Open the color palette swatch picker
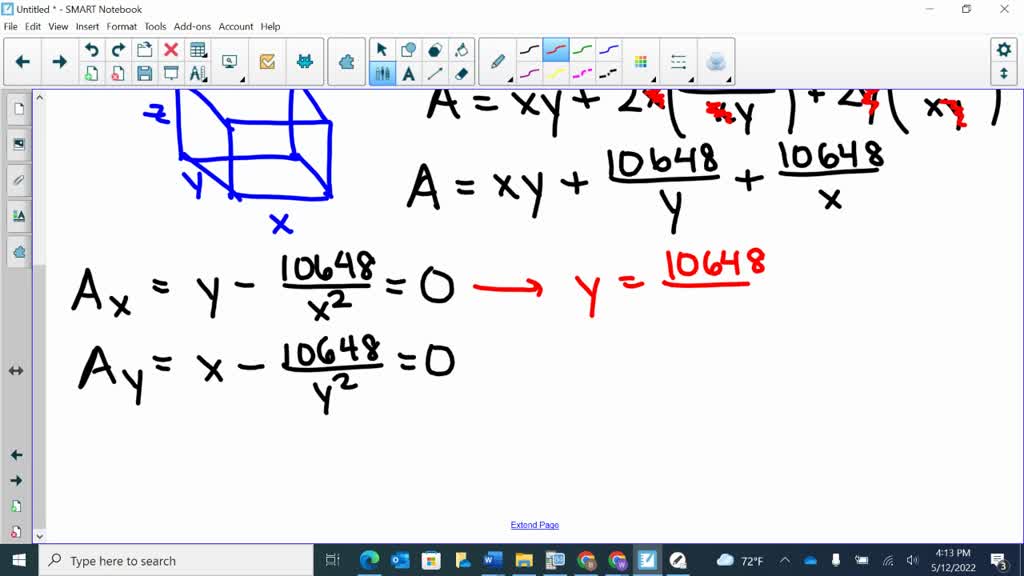 coord(641,62)
